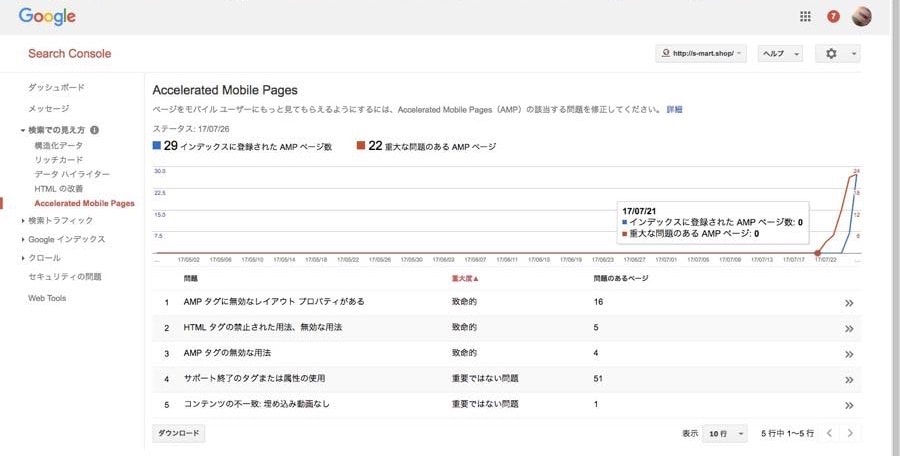Go to the next results page
The image size is (900, 456).
pyautogui.click(x=850, y=433)
